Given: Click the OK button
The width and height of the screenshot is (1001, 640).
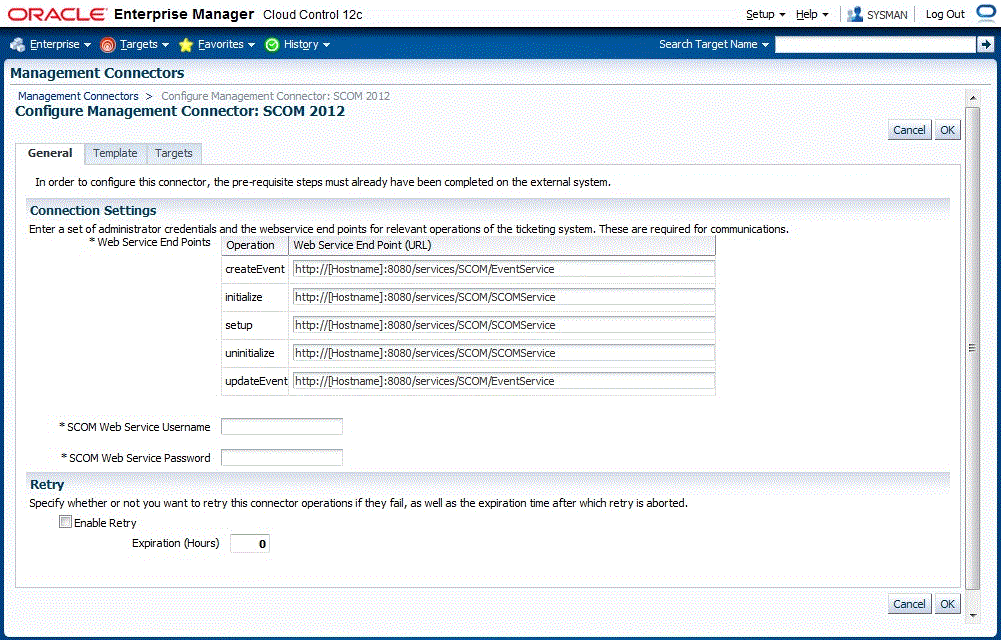Looking at the screenshot, I should tap(946, 129).
